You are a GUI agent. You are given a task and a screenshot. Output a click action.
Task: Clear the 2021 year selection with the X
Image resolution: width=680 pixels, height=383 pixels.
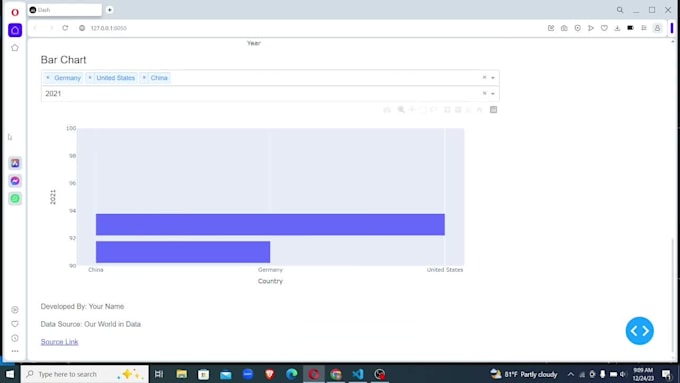(x=484, y=93)
